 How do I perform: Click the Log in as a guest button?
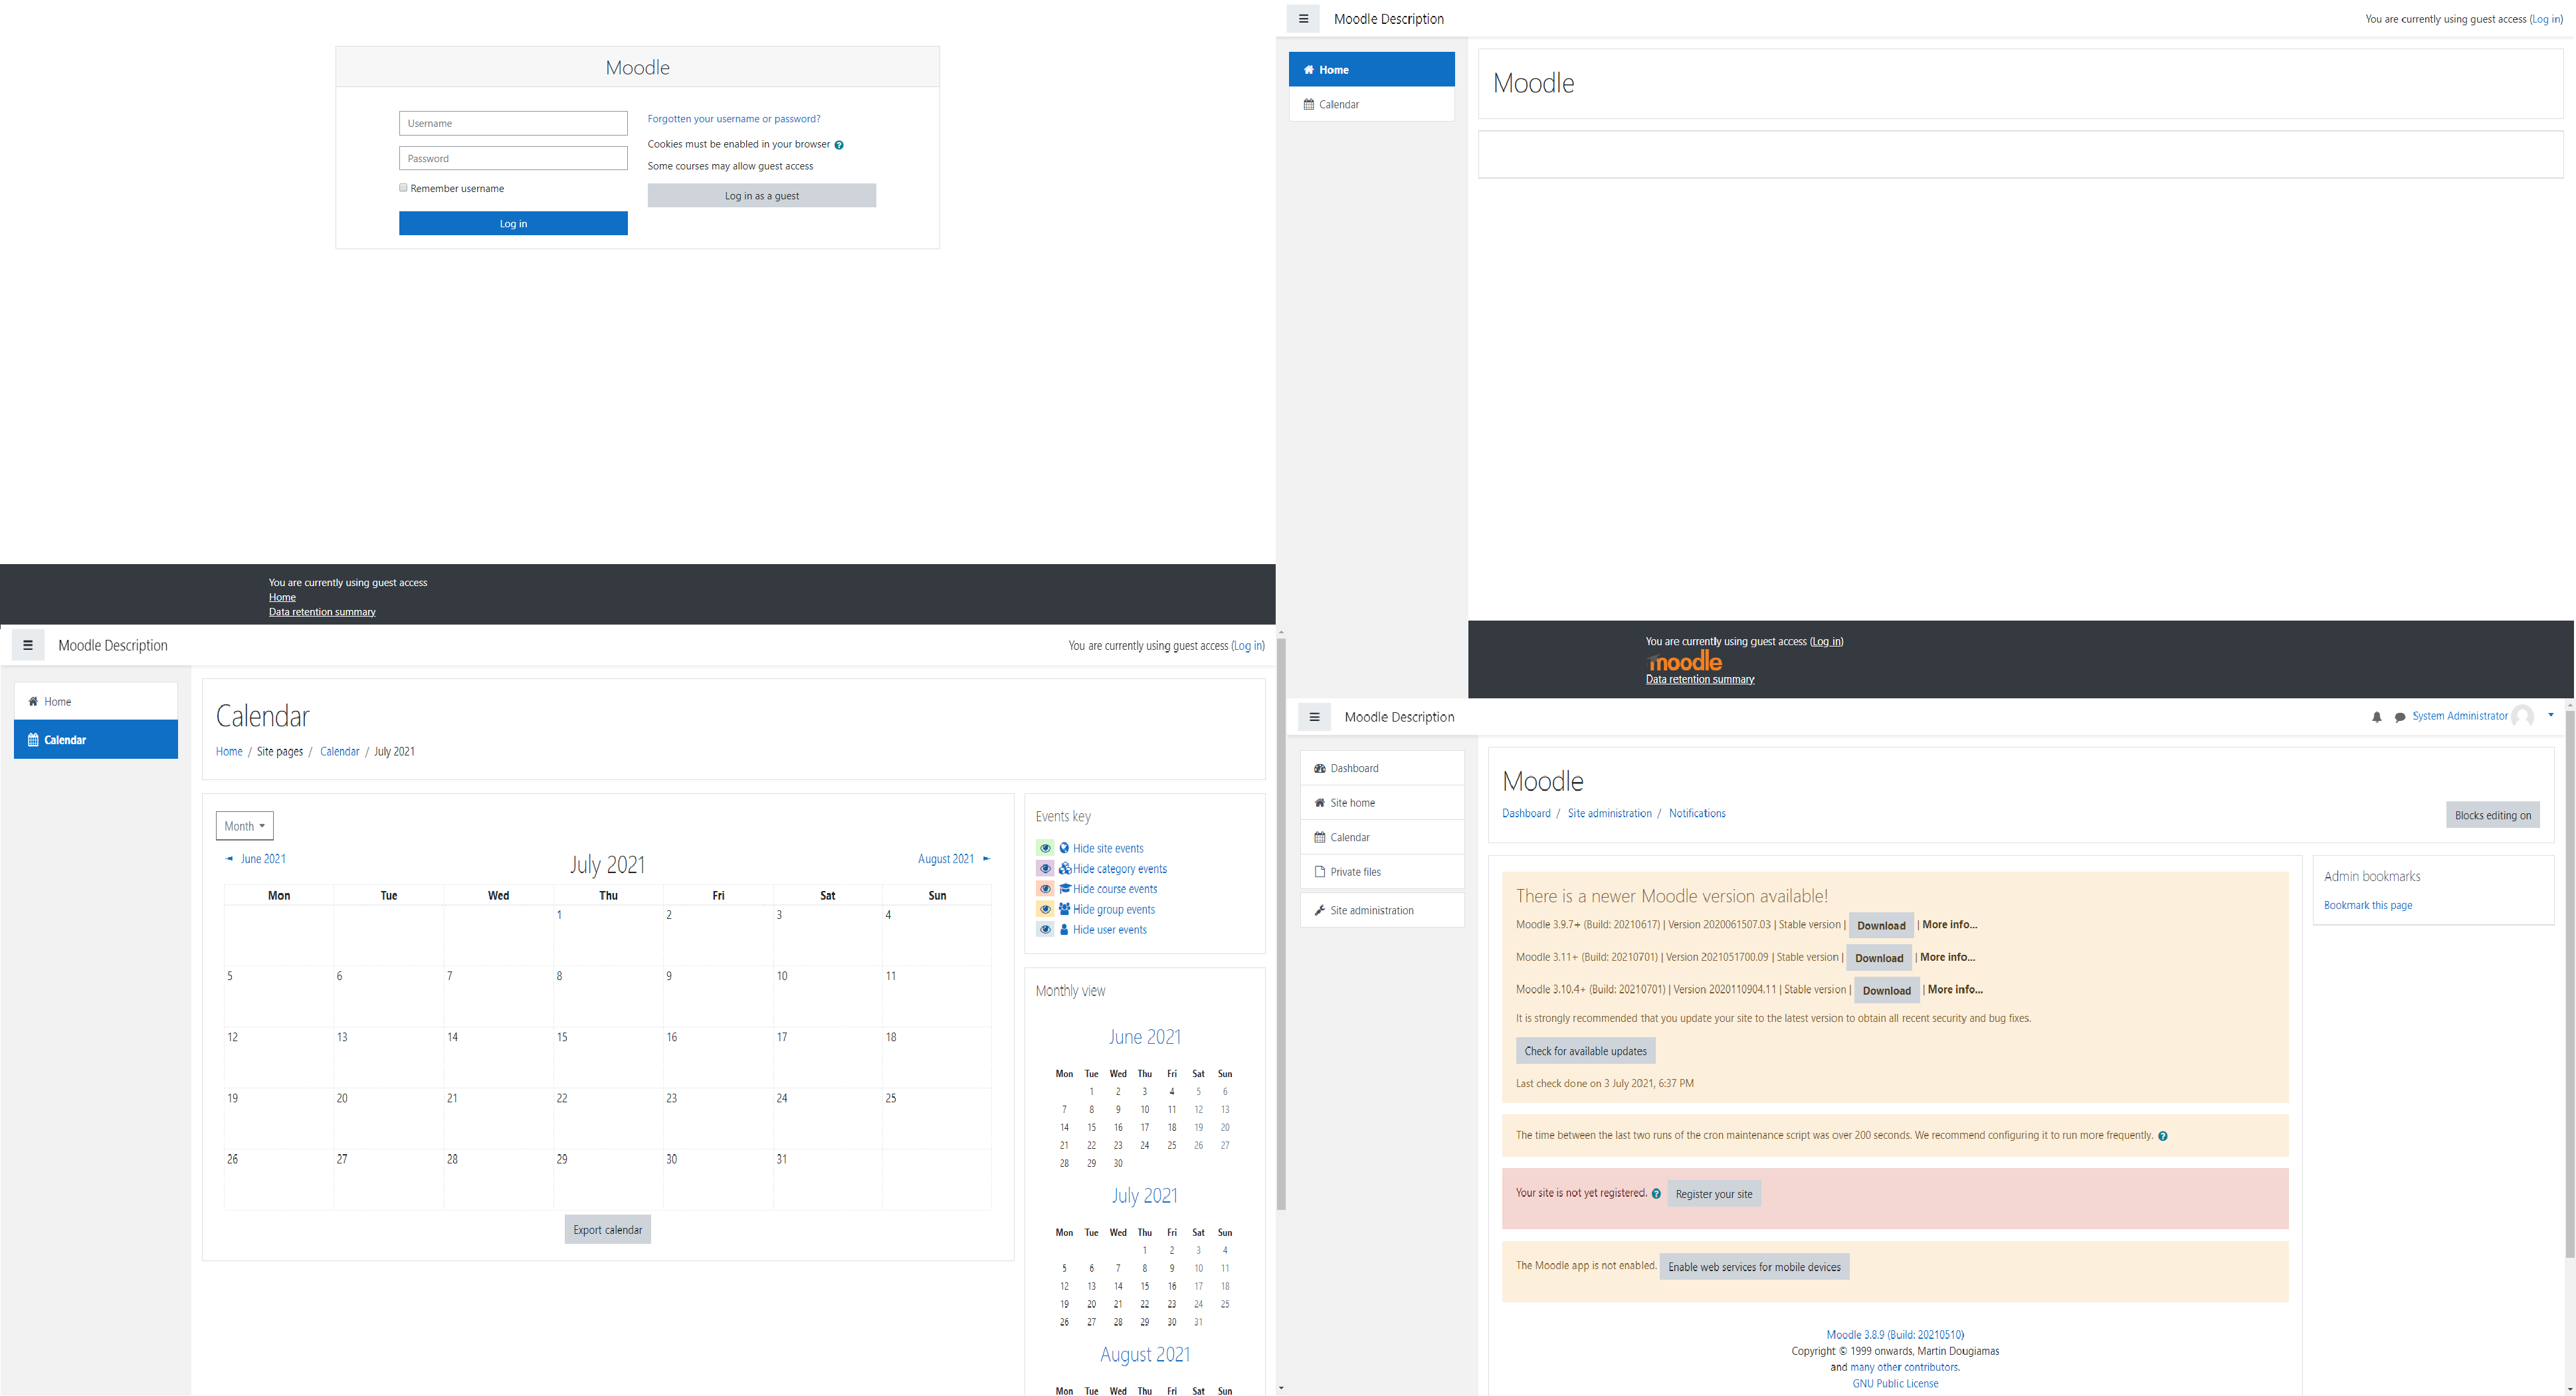pyautogui.click(x=761, y=196)
